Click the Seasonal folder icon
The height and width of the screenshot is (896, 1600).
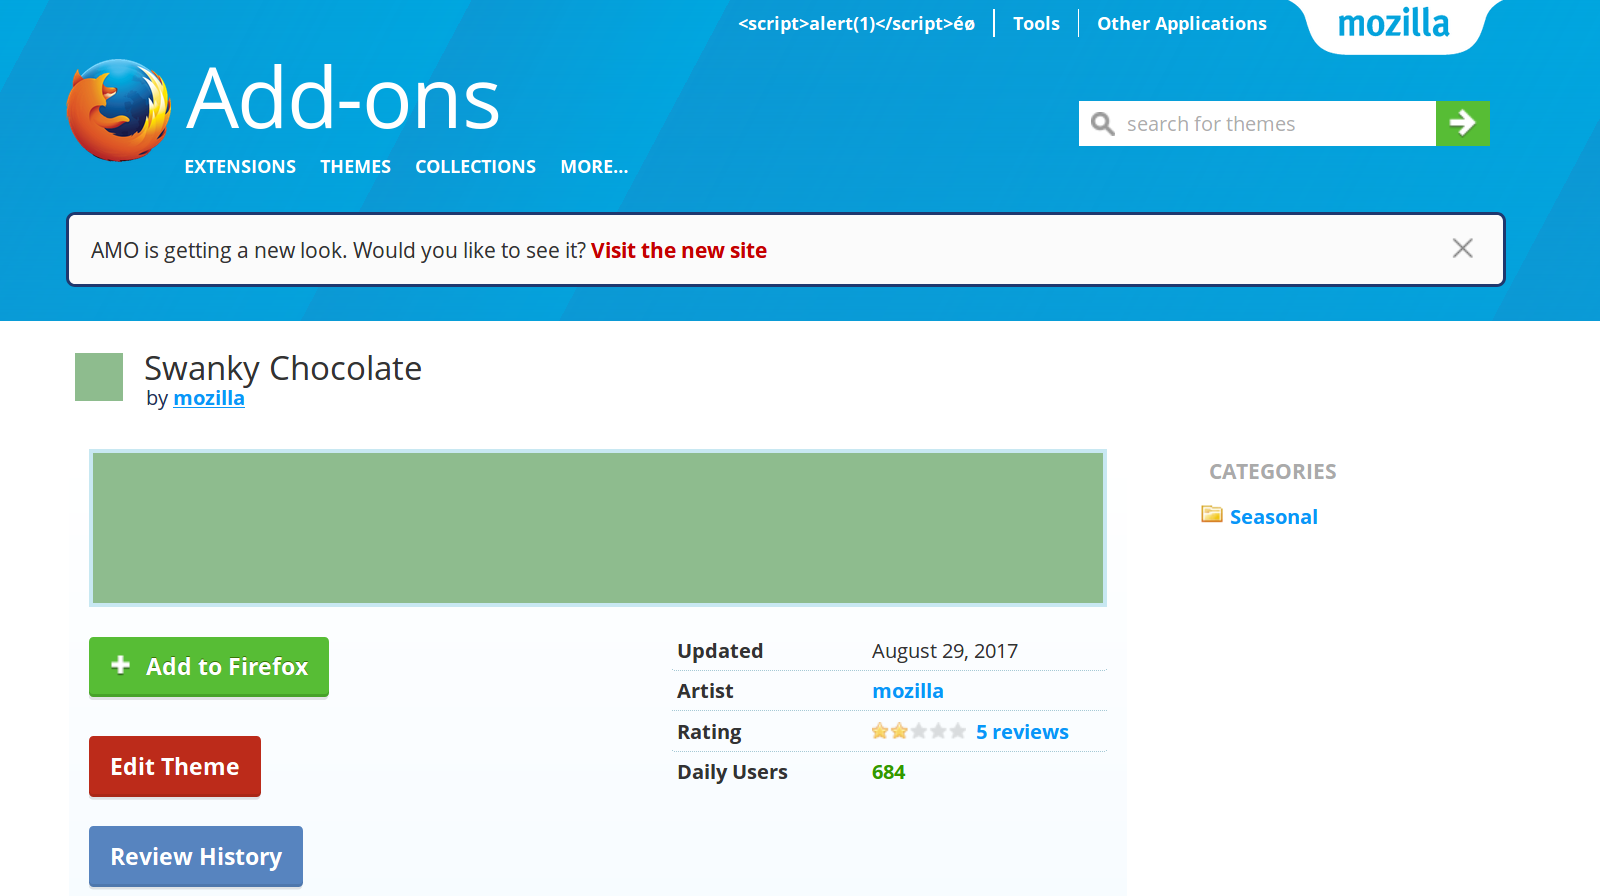click(1212, 514)
